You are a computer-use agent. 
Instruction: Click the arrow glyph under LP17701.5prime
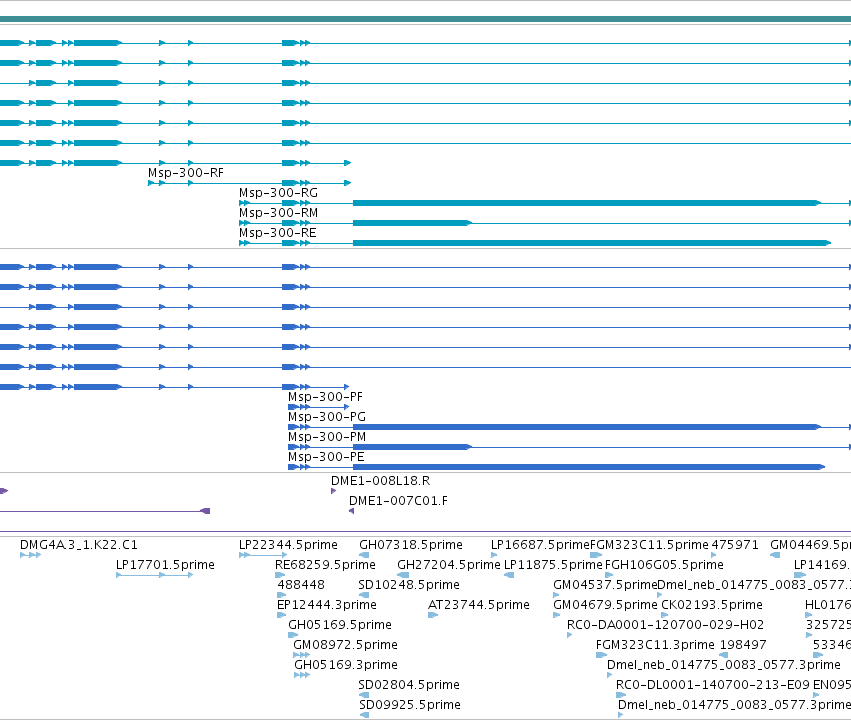155,575
